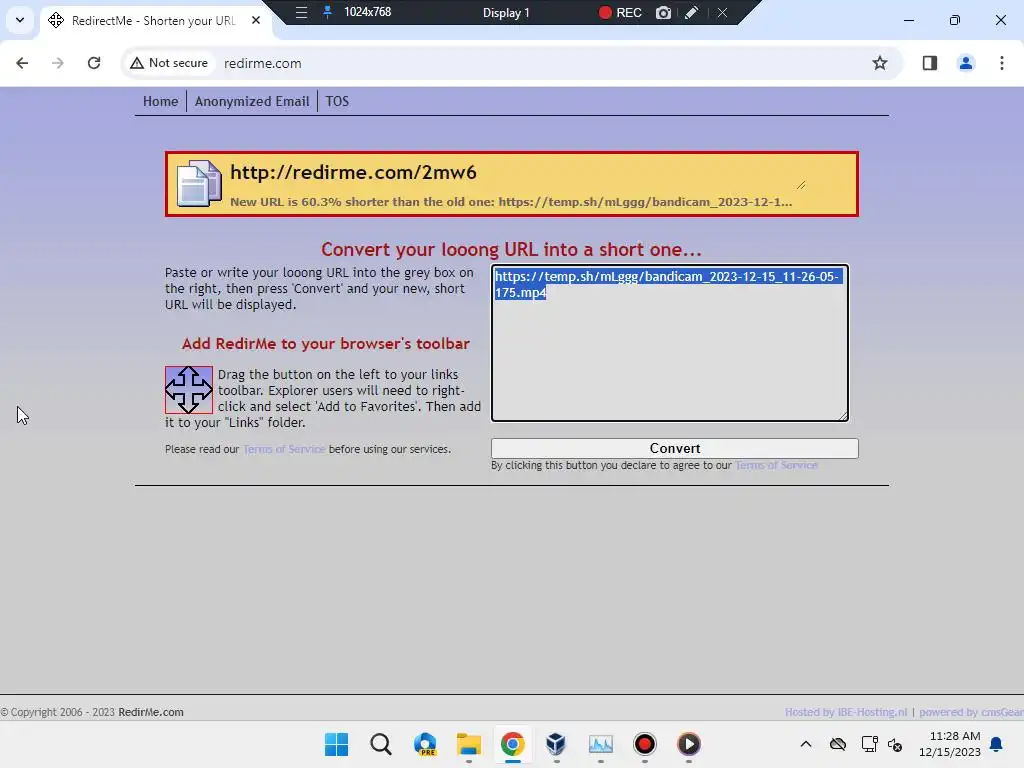Click the RedirectMe - Shorten your URL tab
This screenshot has width=1024, height=768.
153,20
